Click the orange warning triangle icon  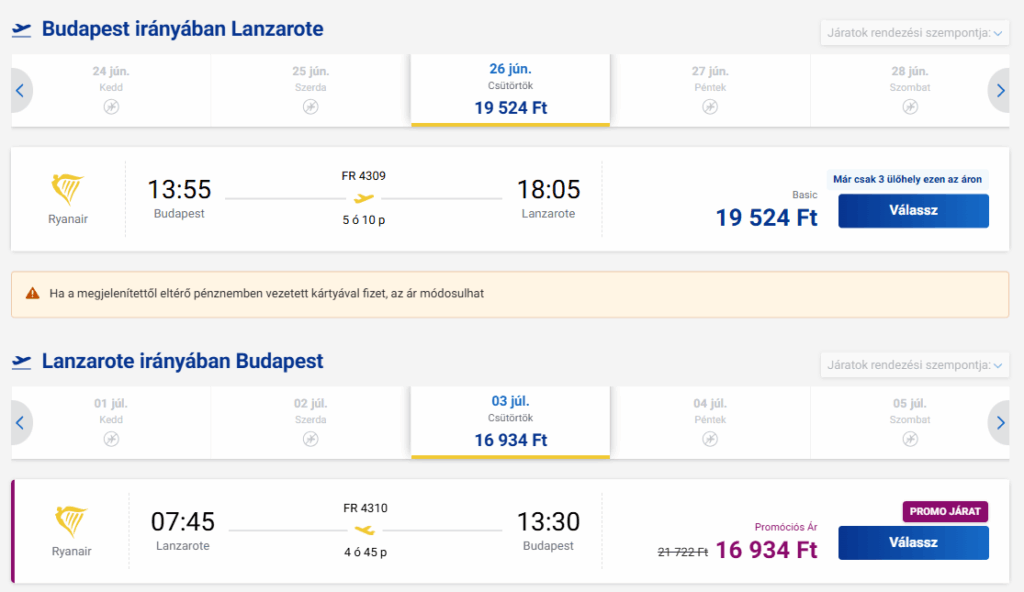point(33,293)
